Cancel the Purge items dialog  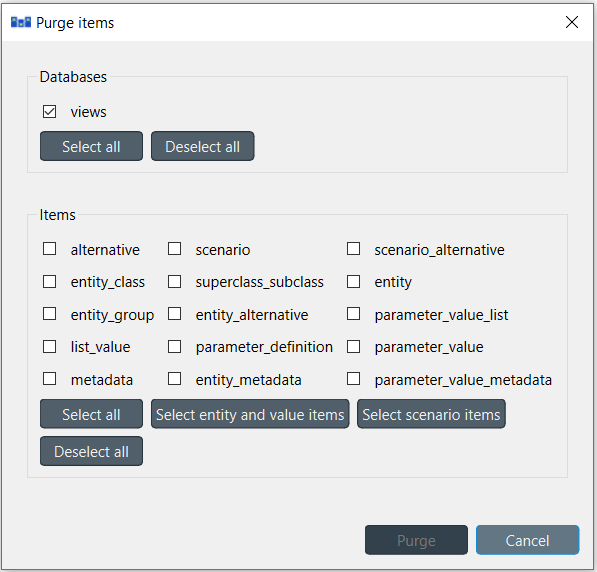[527, 540]
